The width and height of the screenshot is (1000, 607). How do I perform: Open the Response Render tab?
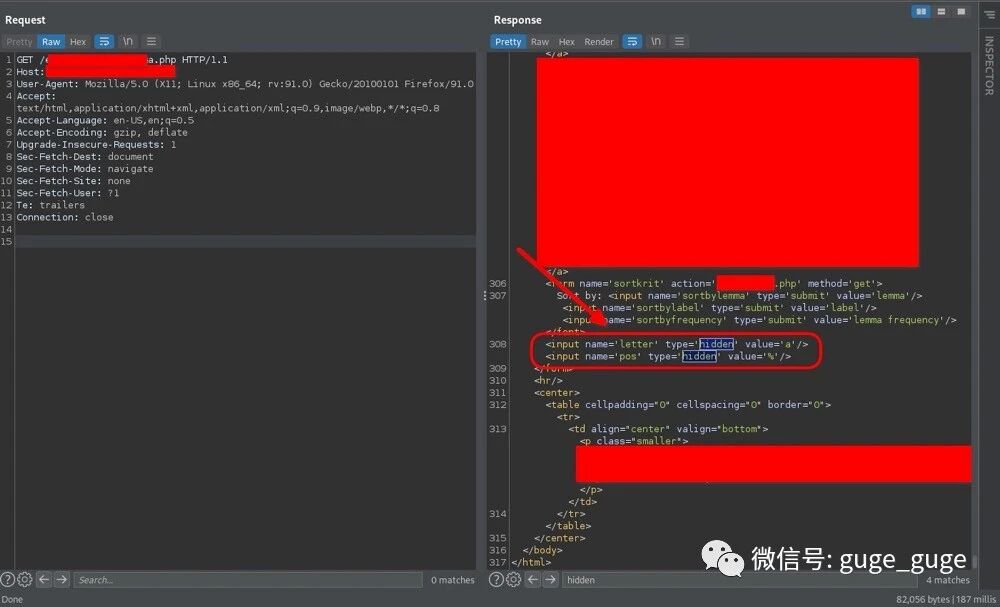pos(599,41)
